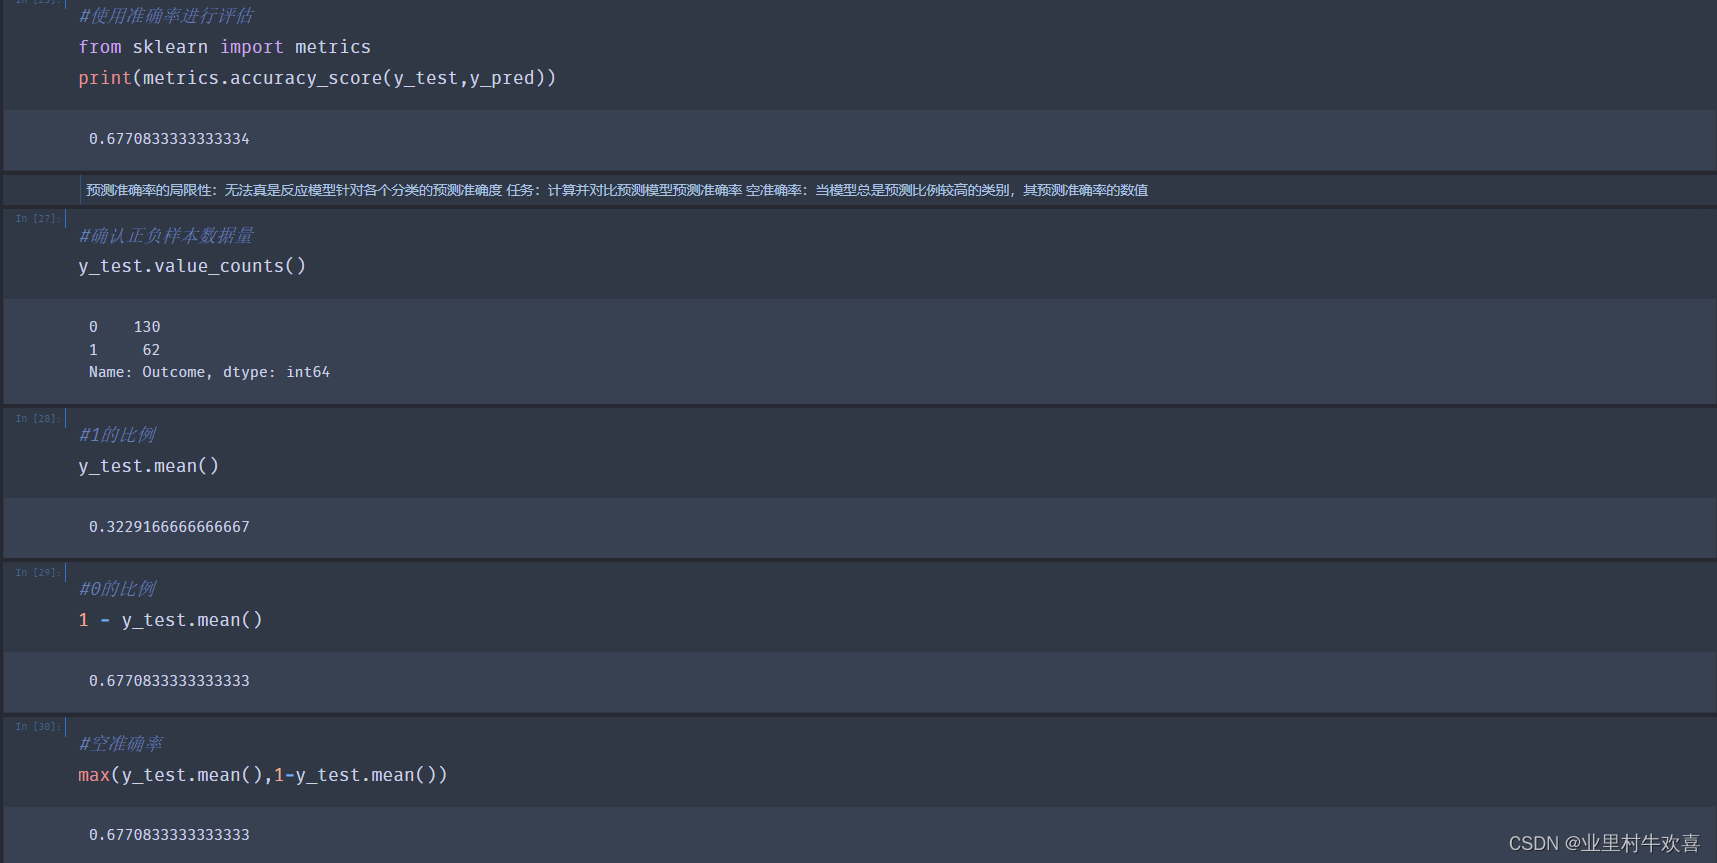Click the In [30] cell prompt
The image size is (1717, 863).
38,726
